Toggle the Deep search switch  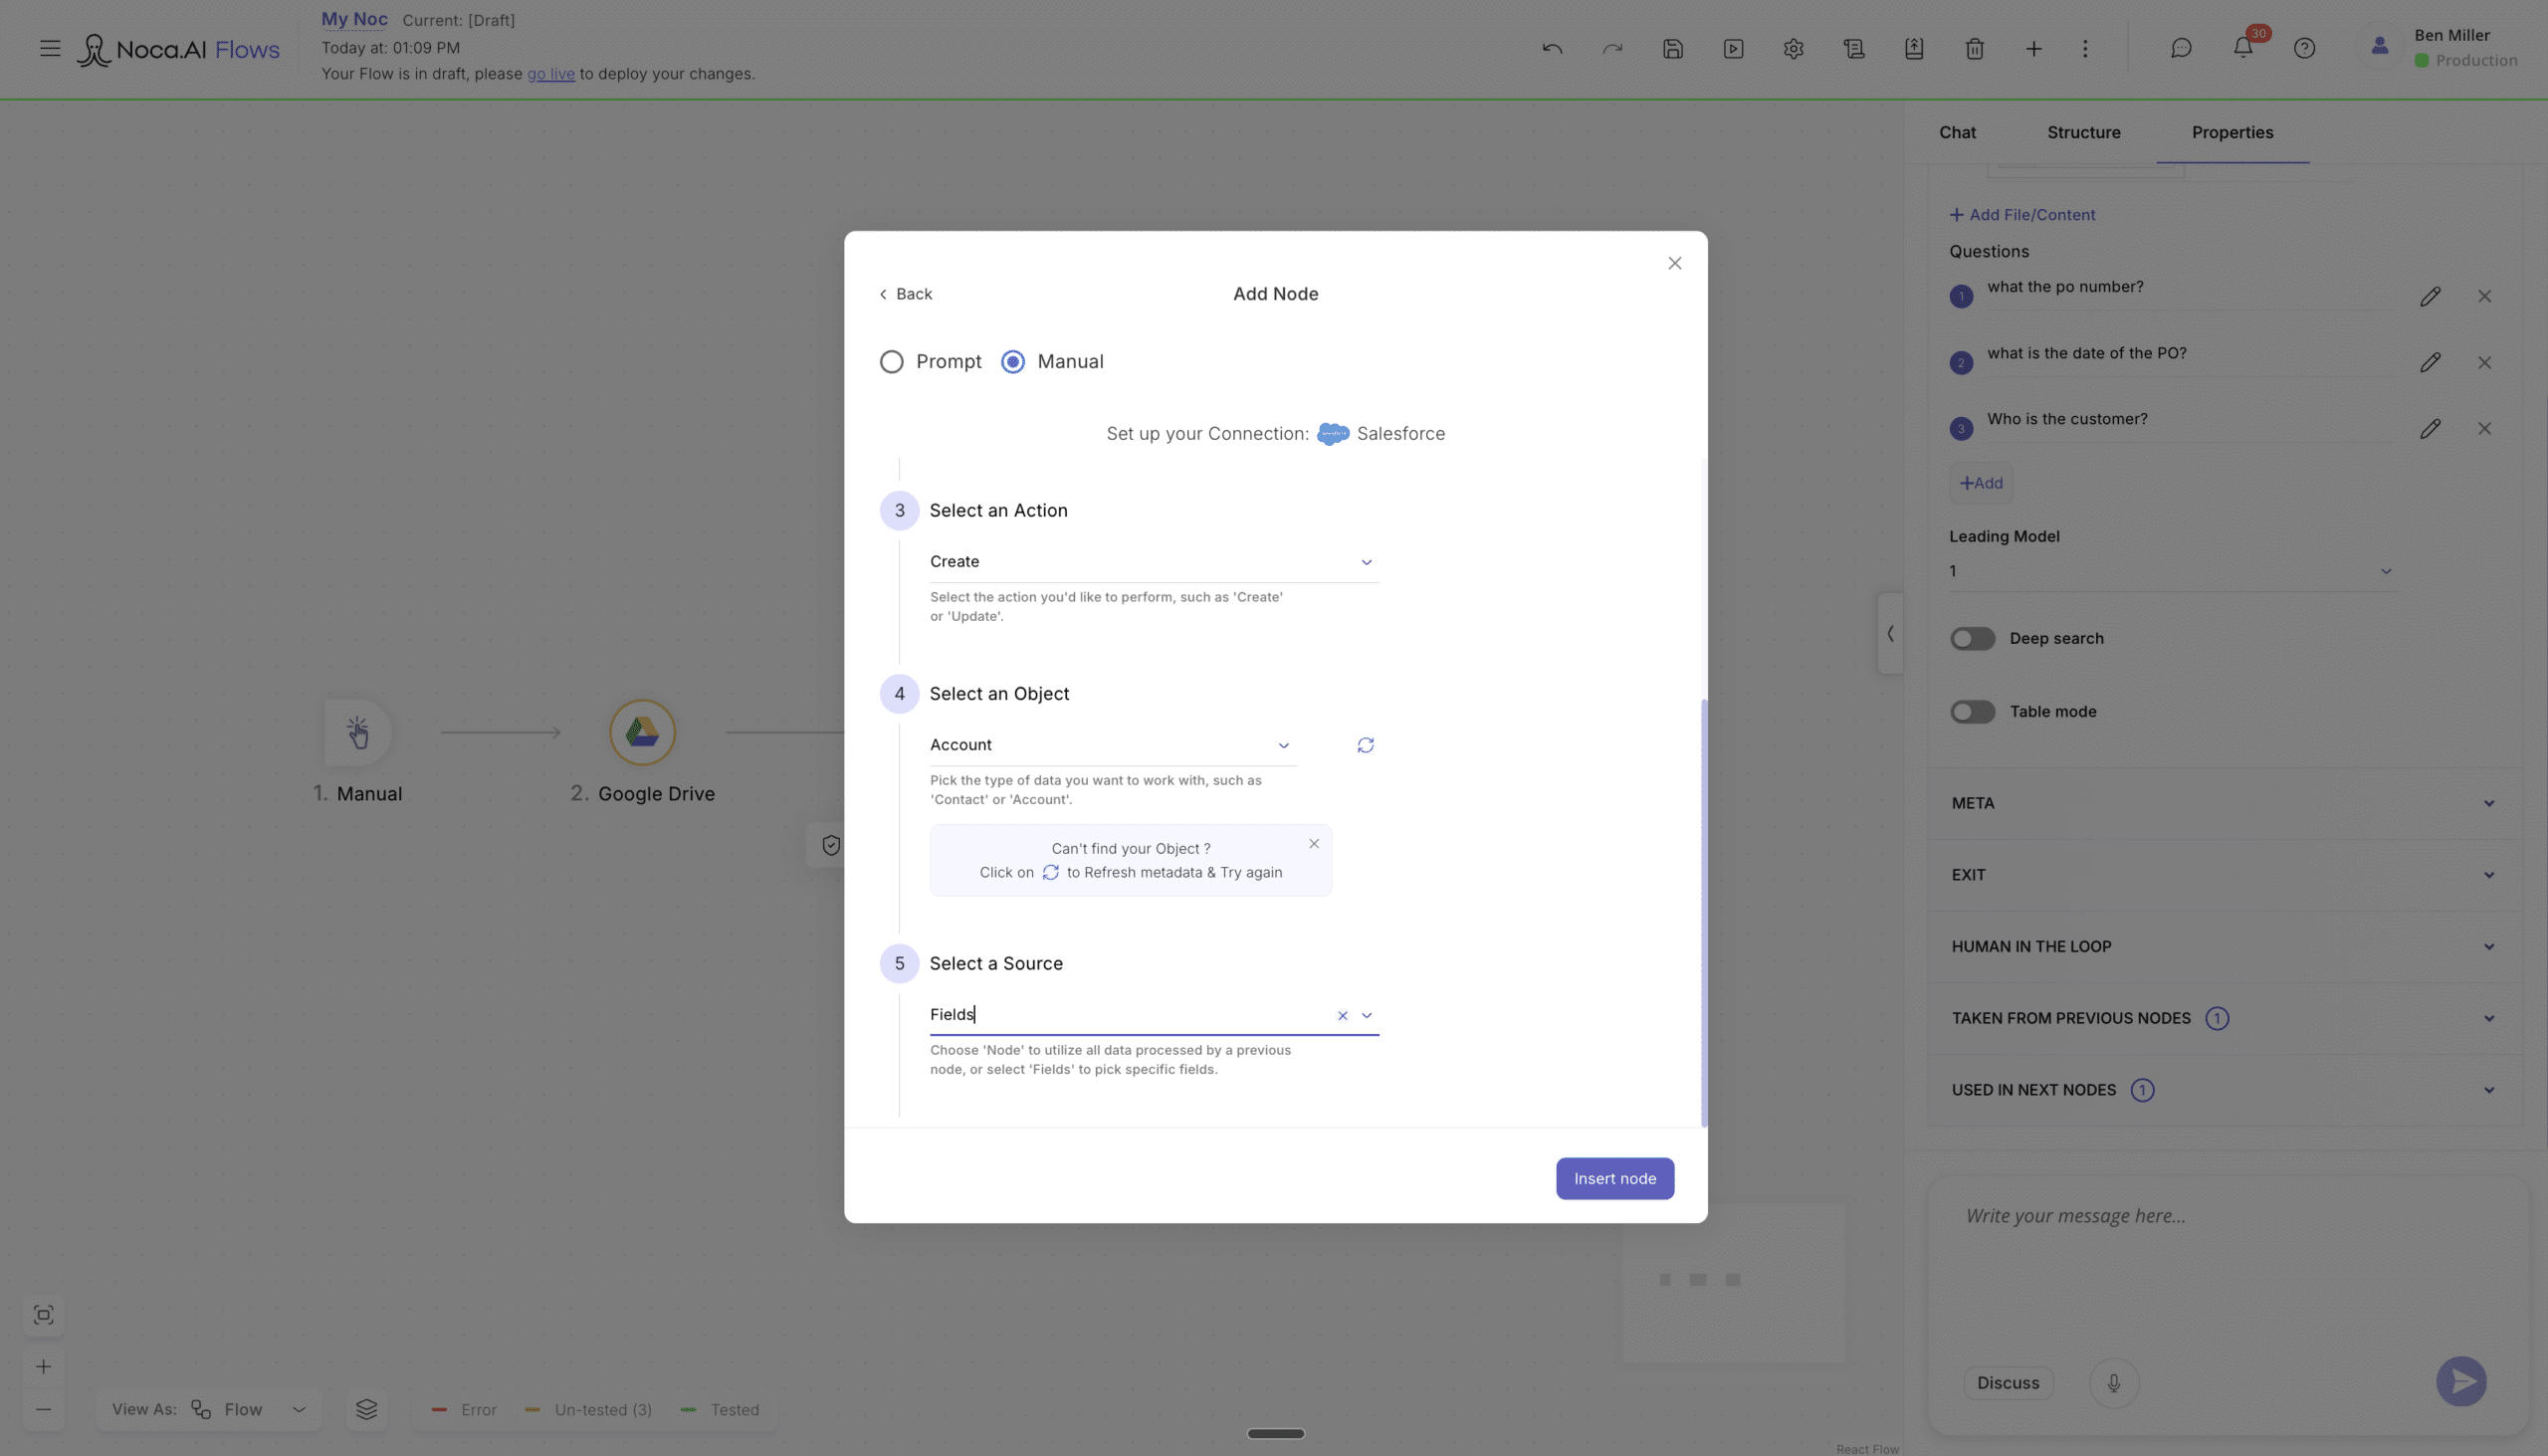(x=1972, y=638)
